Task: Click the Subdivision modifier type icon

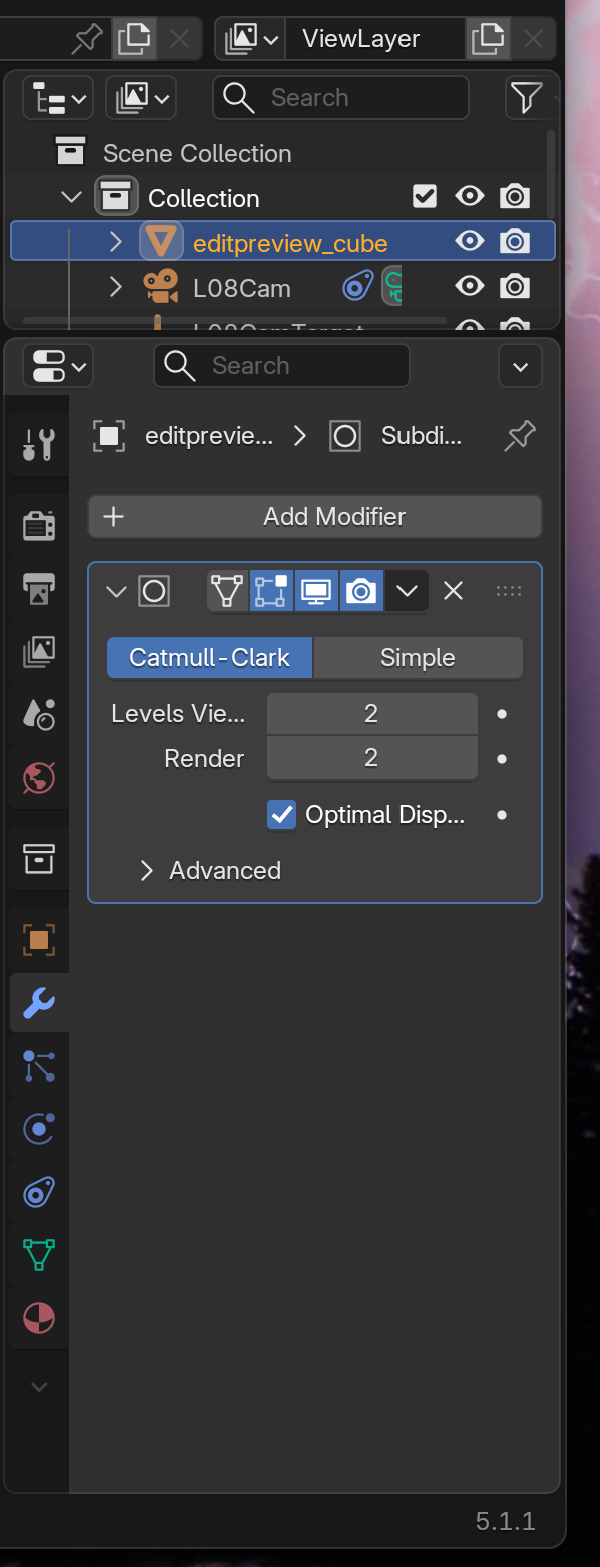Action: [x=154, y=591]
